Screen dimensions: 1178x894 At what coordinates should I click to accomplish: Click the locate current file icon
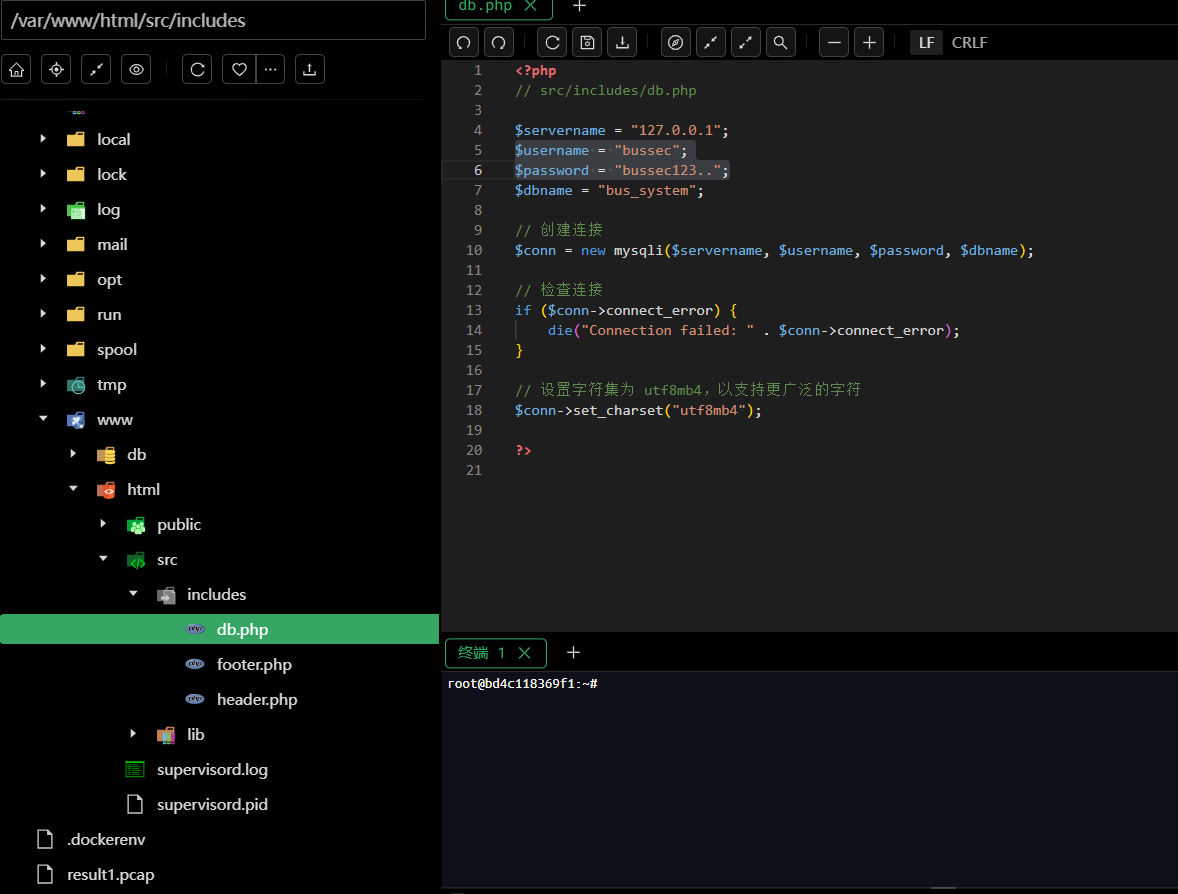[56, 69]
